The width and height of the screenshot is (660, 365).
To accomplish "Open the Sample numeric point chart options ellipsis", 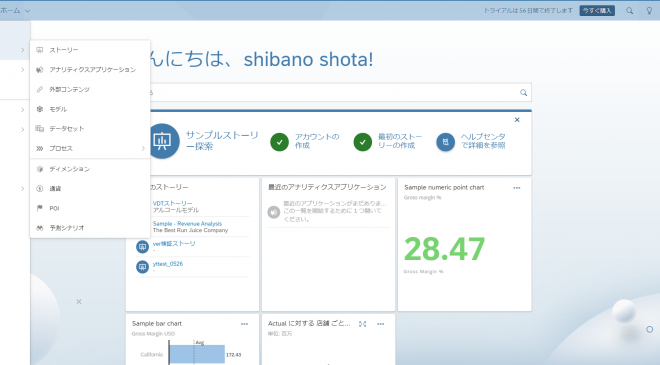I will click(x=516, y=188).
